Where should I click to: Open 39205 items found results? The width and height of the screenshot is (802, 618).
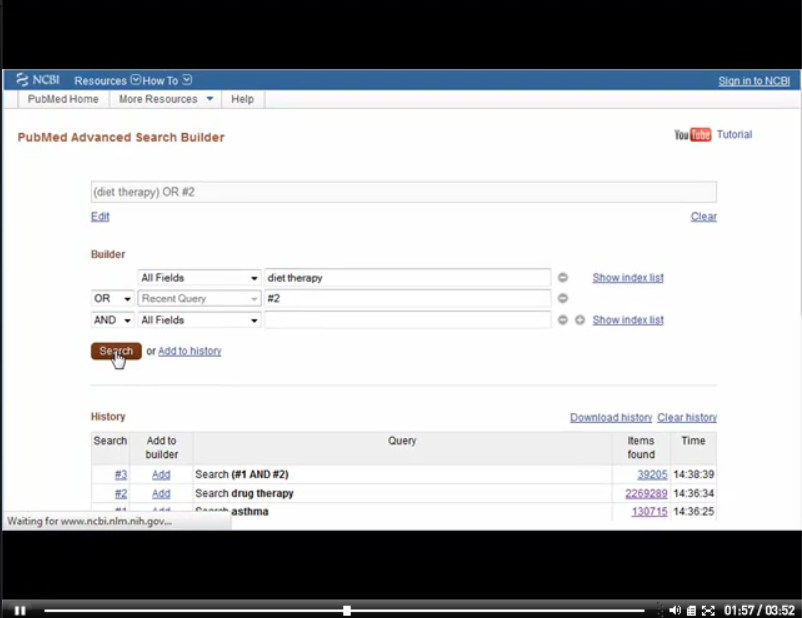tap(652, 475)
